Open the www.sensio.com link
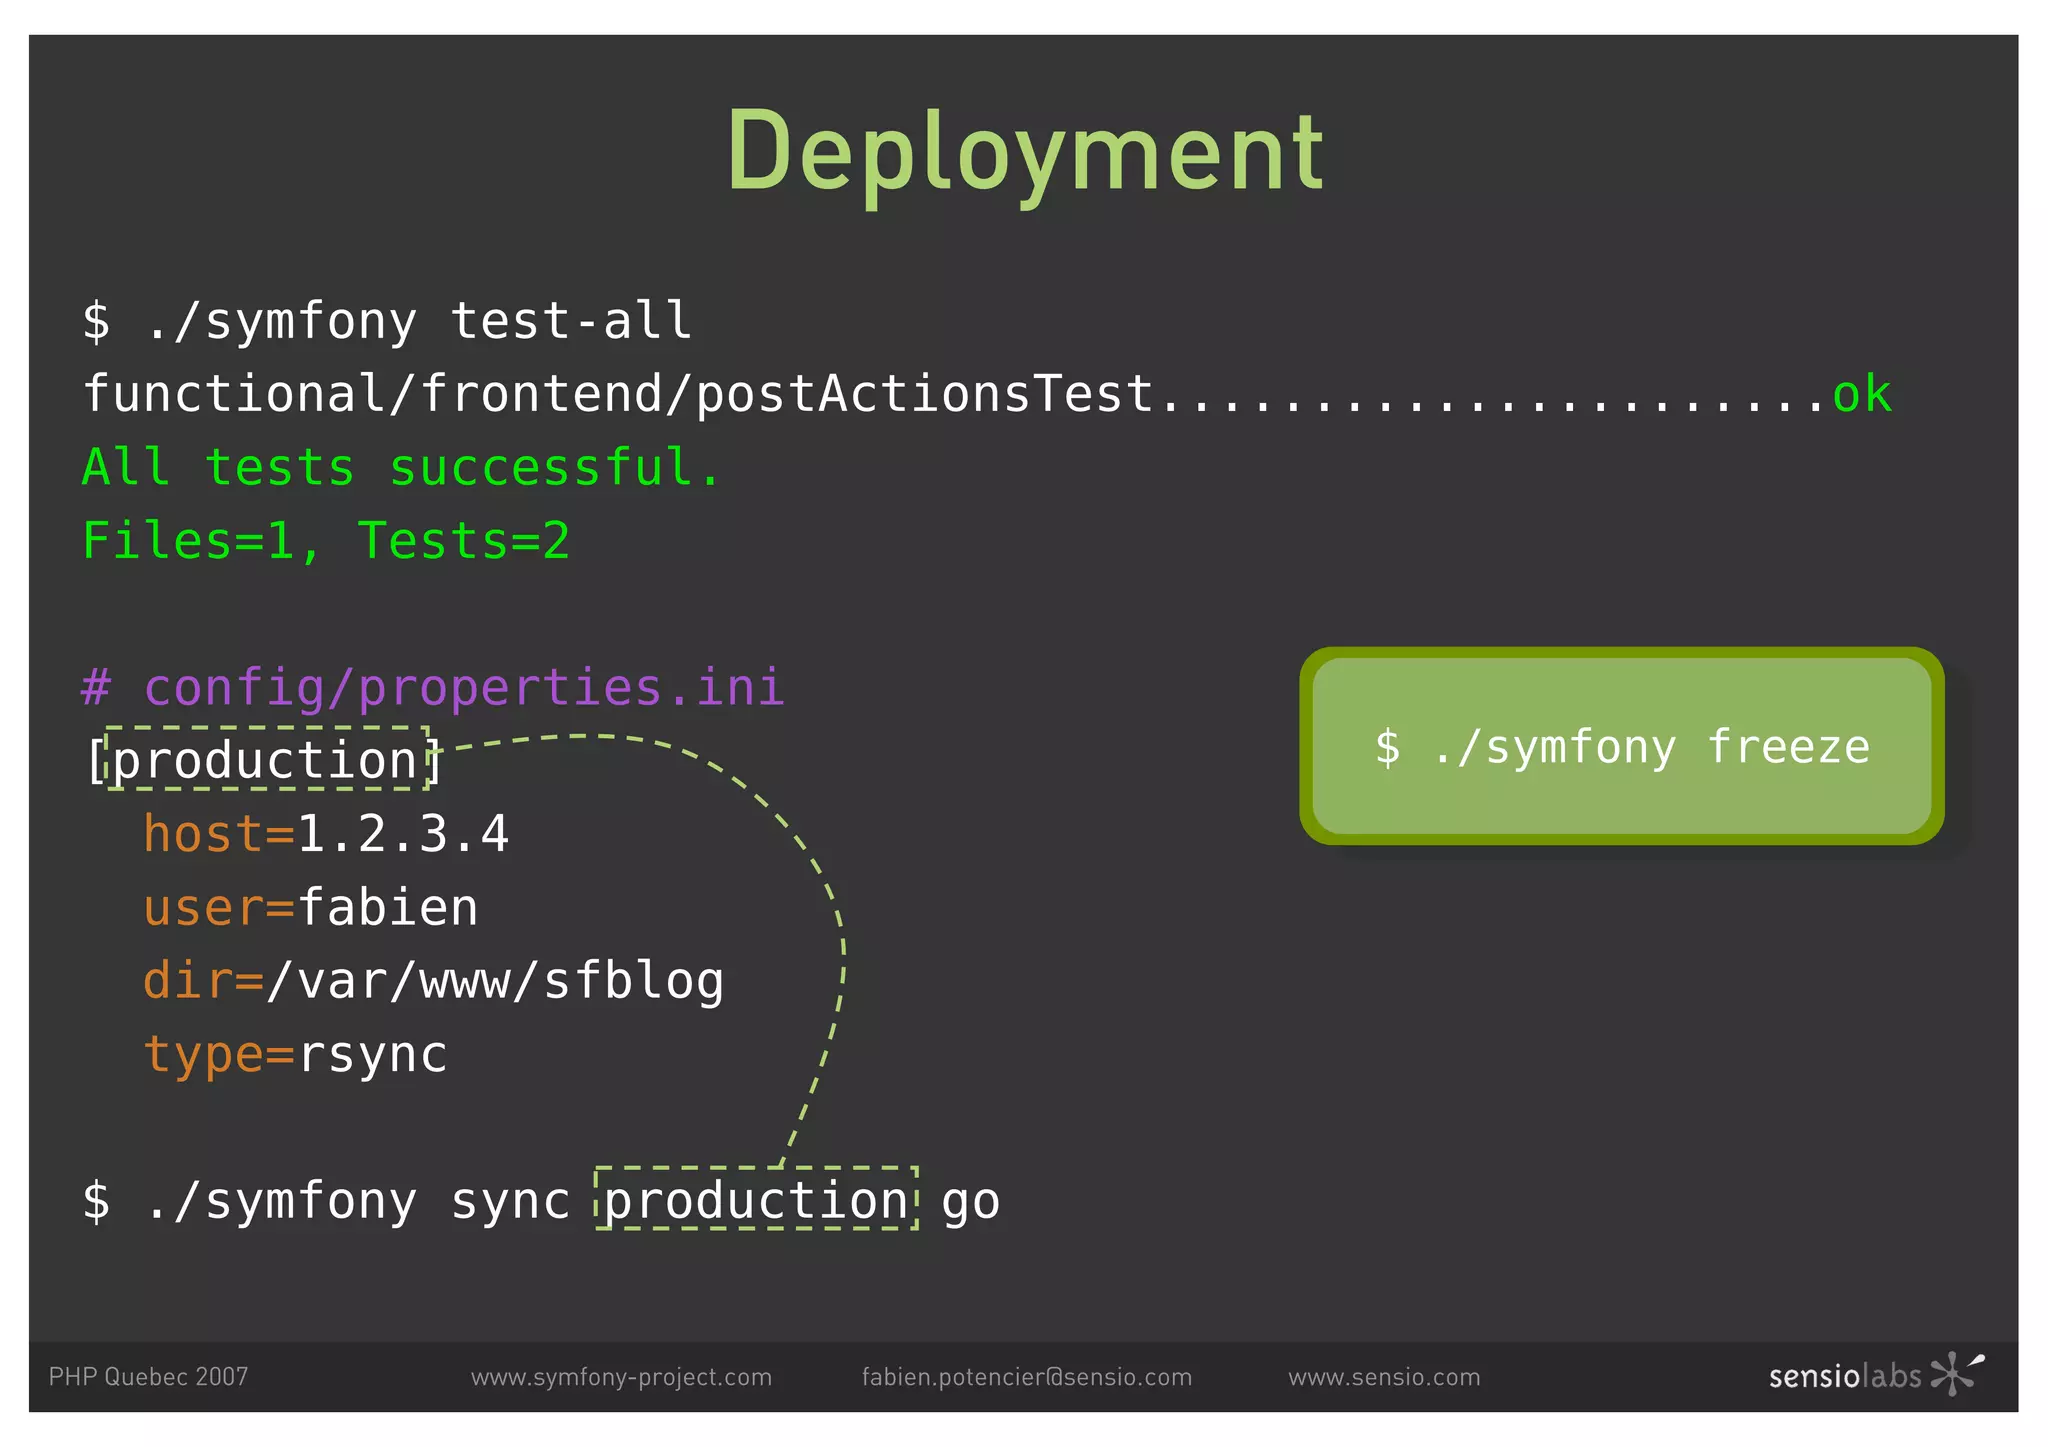 coord(1384,1377)
